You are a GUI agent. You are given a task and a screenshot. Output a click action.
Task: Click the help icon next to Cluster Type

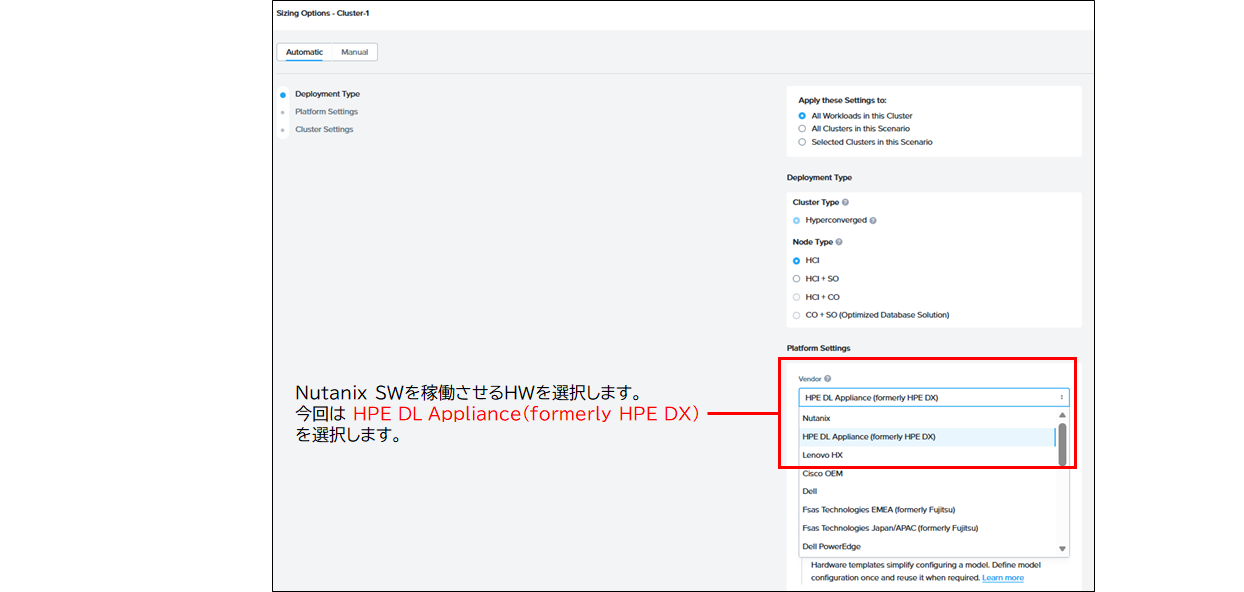845,202
